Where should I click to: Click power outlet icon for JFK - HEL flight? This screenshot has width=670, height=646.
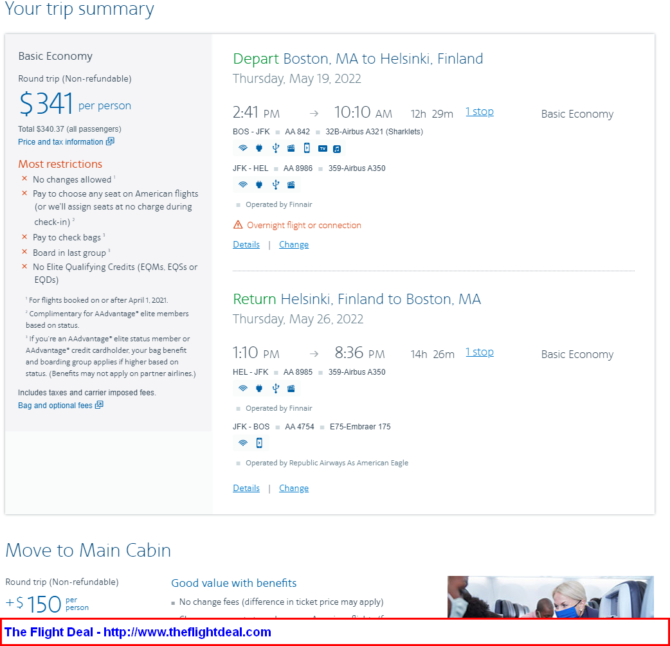(259, 185)
